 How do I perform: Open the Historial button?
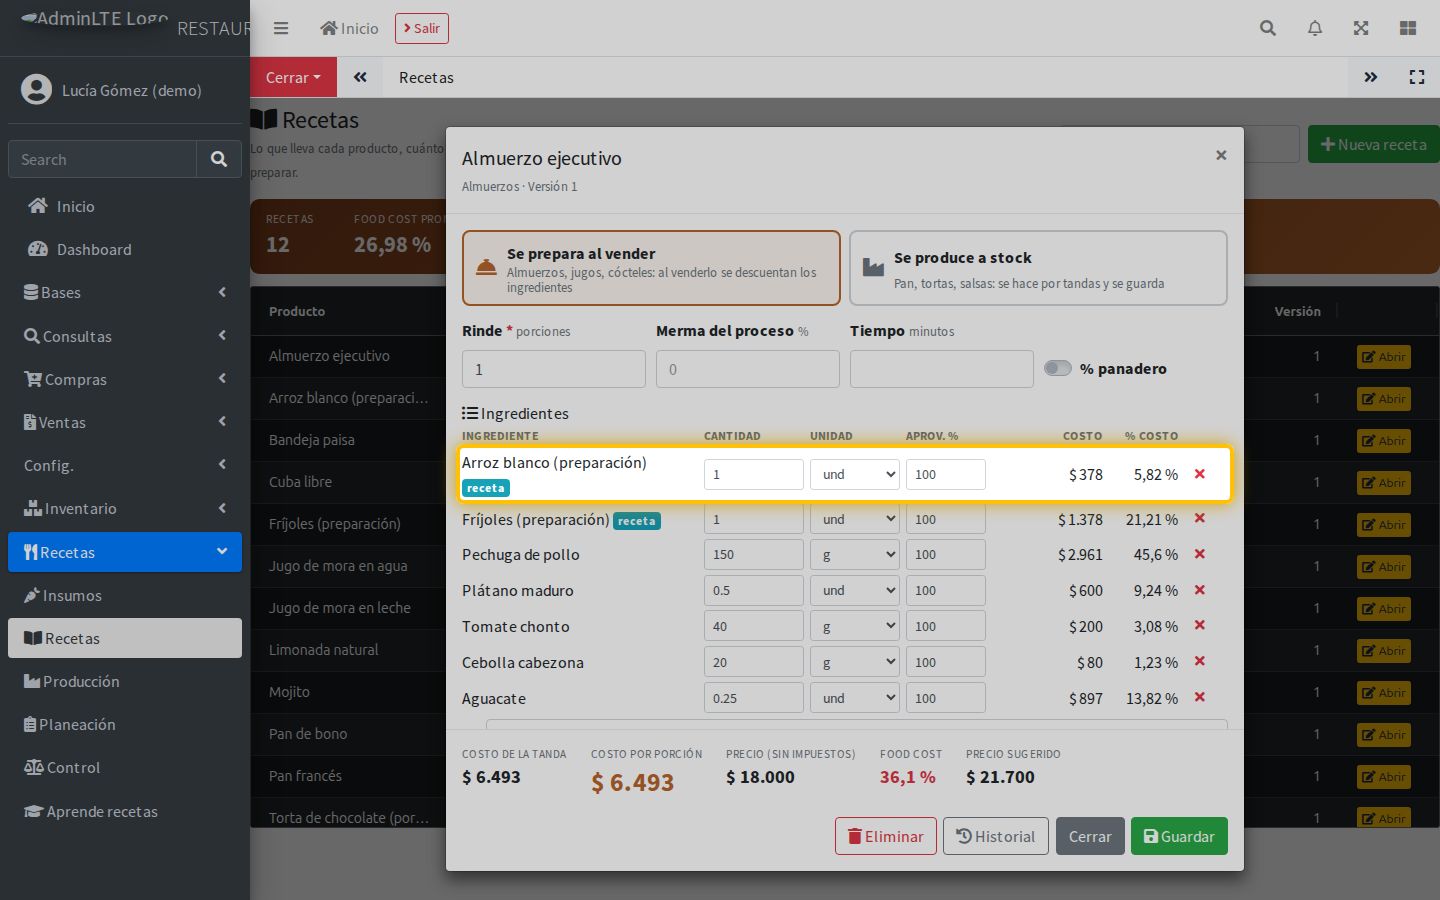click(x=996, y=836)
